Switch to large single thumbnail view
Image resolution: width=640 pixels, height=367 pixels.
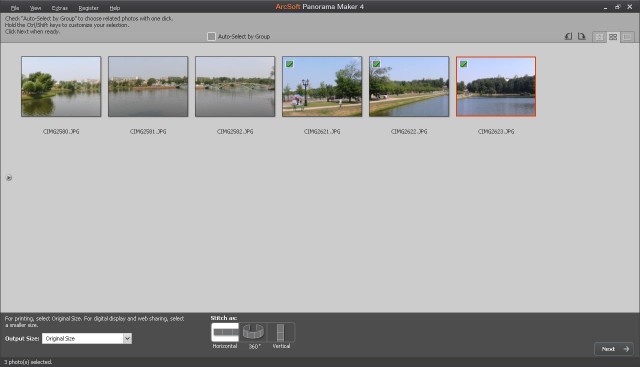pyautogui.click(x=627, y=37)
